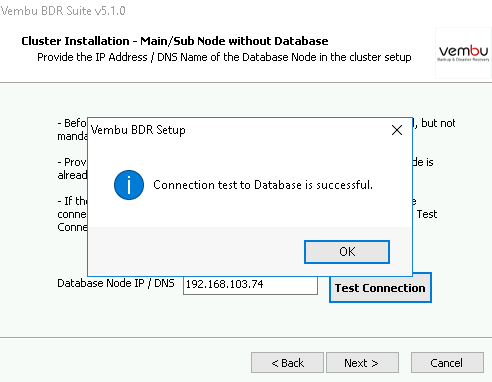The width and height of the screenshot is (492, 382).
Task: Click the OK button in the dialog
Action: (347, 252)
